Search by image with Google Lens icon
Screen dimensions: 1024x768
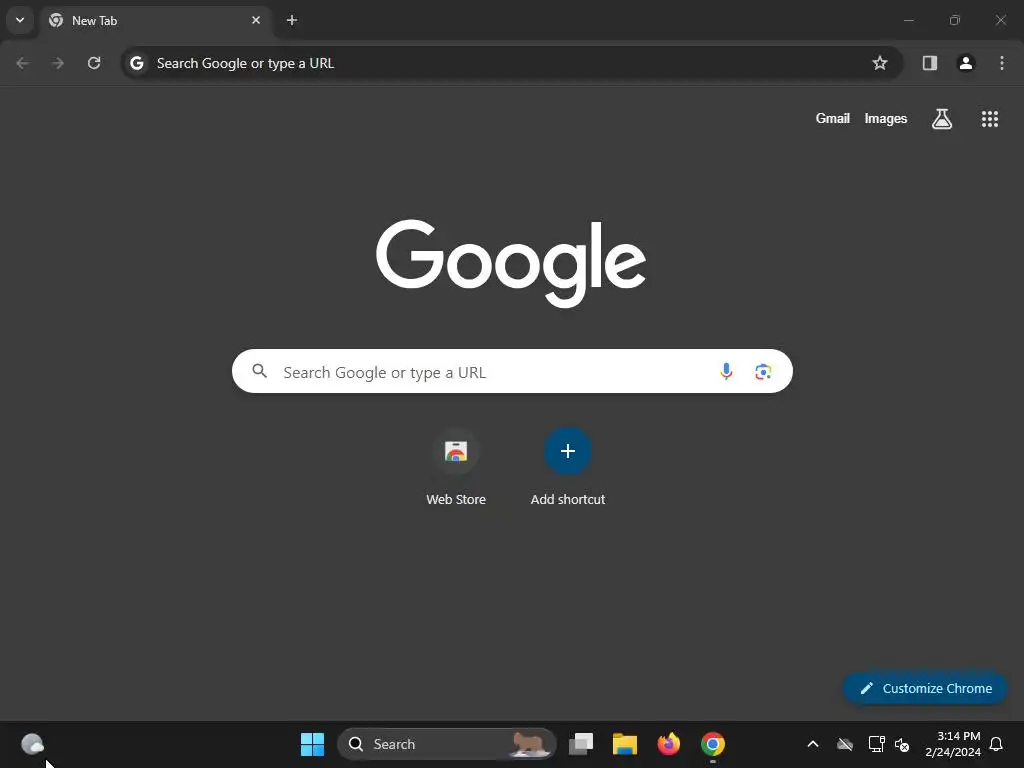click(x=763, y=372)
